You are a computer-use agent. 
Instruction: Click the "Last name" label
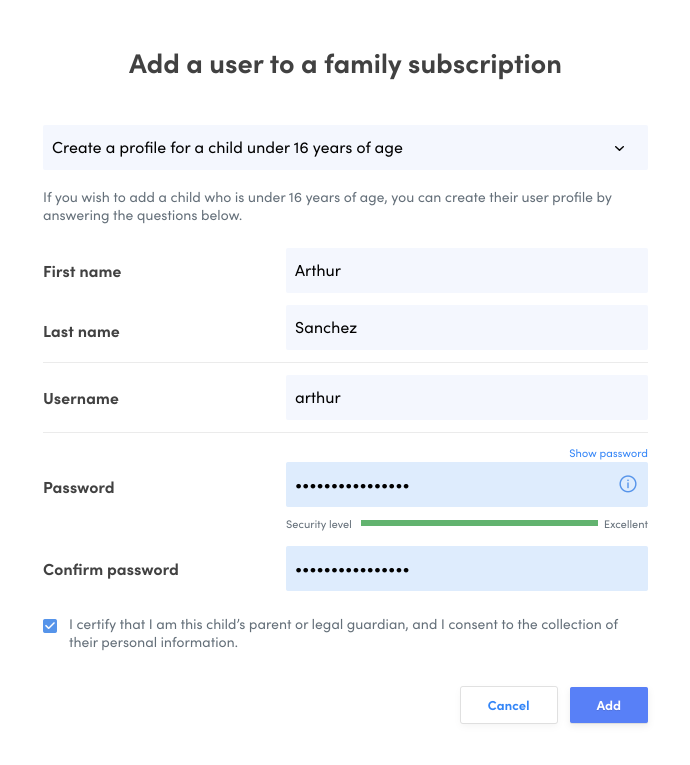click(81, 332)
